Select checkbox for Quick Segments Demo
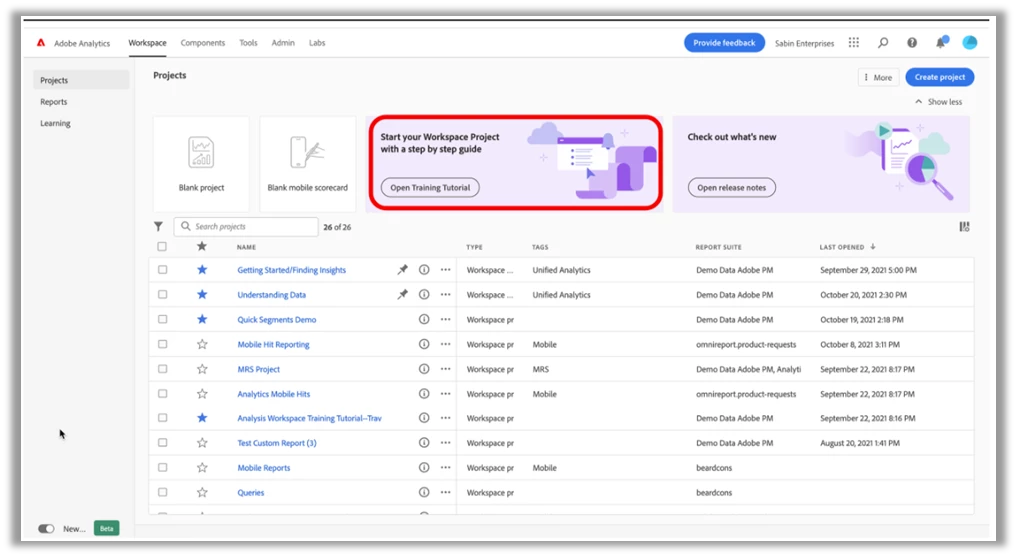Screen dimensions: 1017x557 163,319
